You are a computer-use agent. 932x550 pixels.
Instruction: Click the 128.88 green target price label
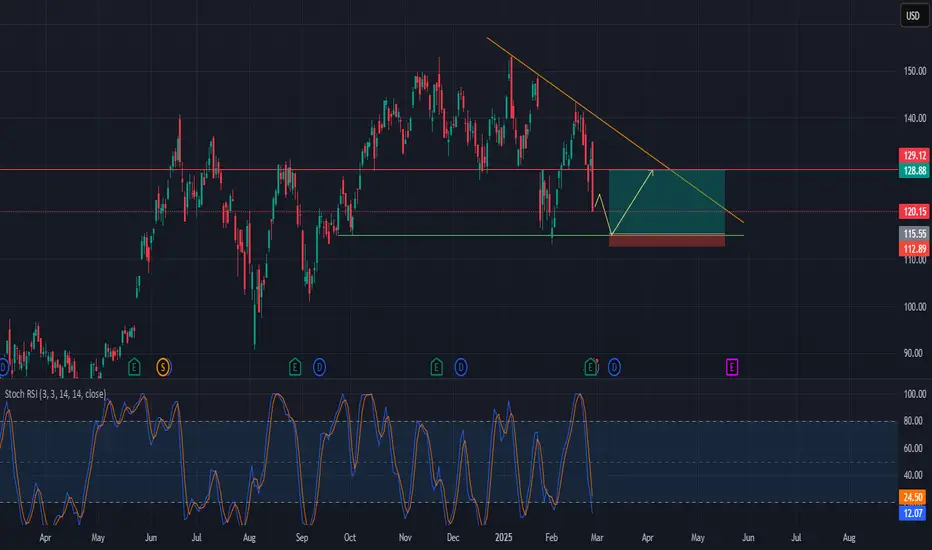[914, 171]
